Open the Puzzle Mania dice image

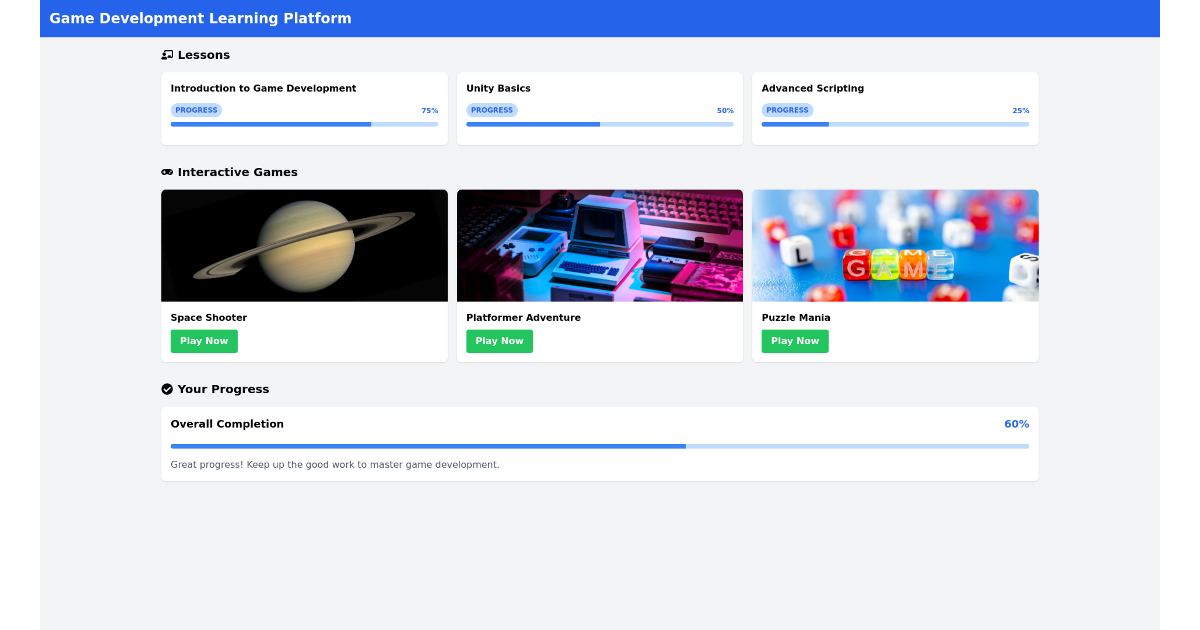894,245
